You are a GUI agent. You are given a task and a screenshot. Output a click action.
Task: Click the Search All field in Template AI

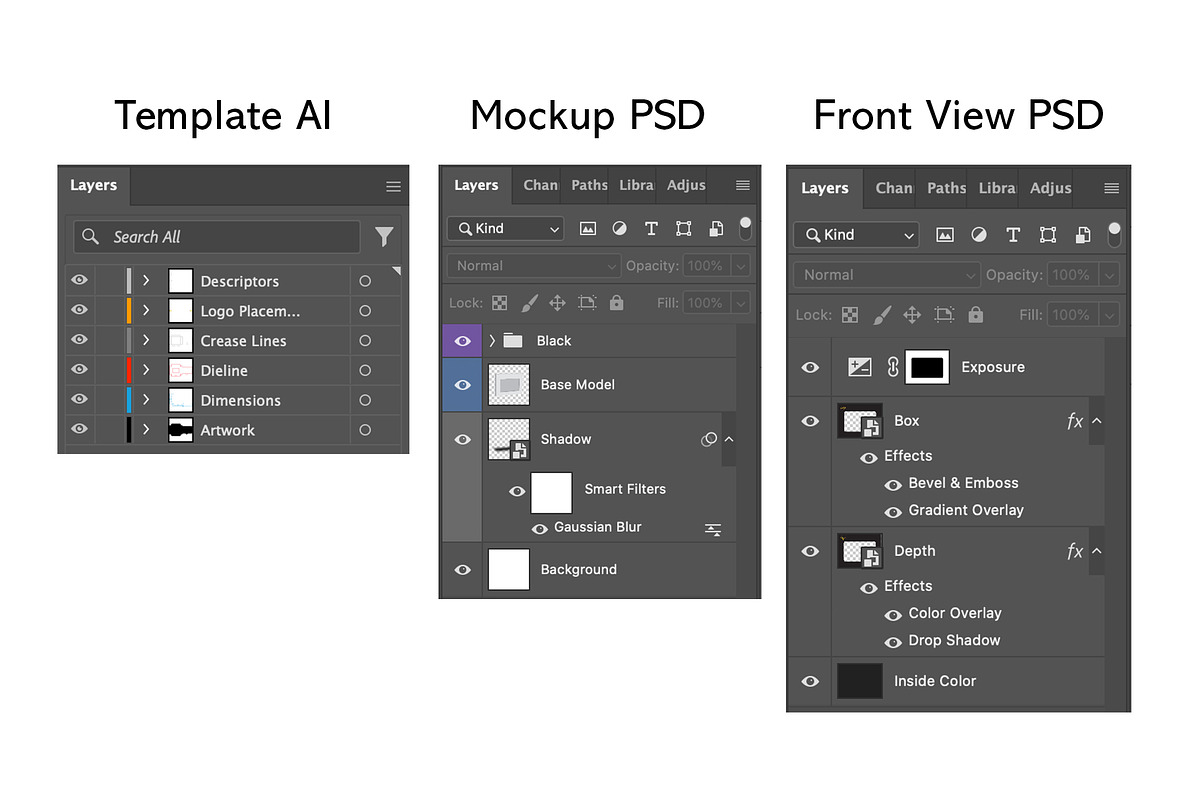(x=217, y=237)
